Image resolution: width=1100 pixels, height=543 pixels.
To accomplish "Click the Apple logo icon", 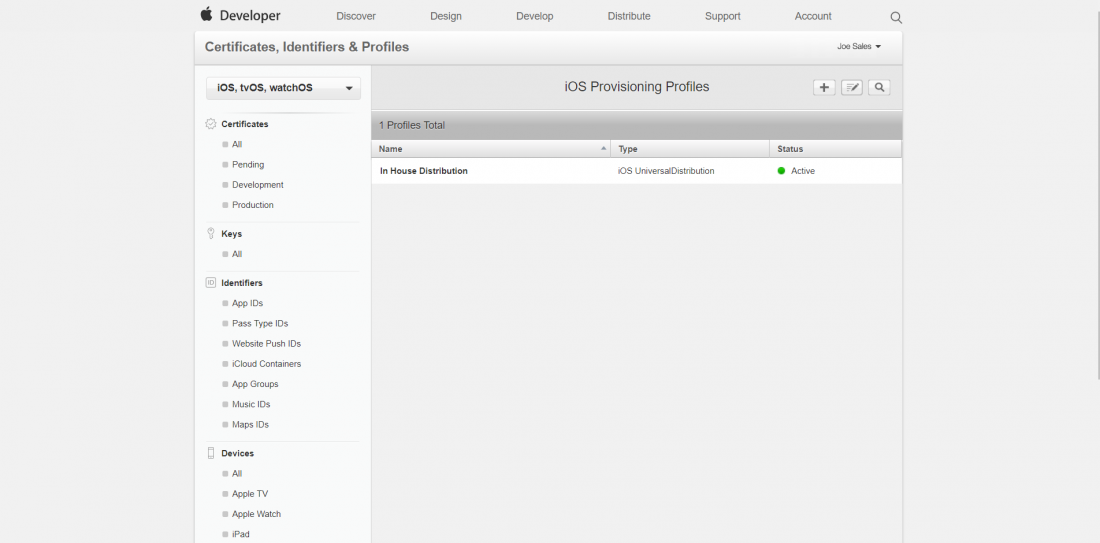I will coord(206,14).
